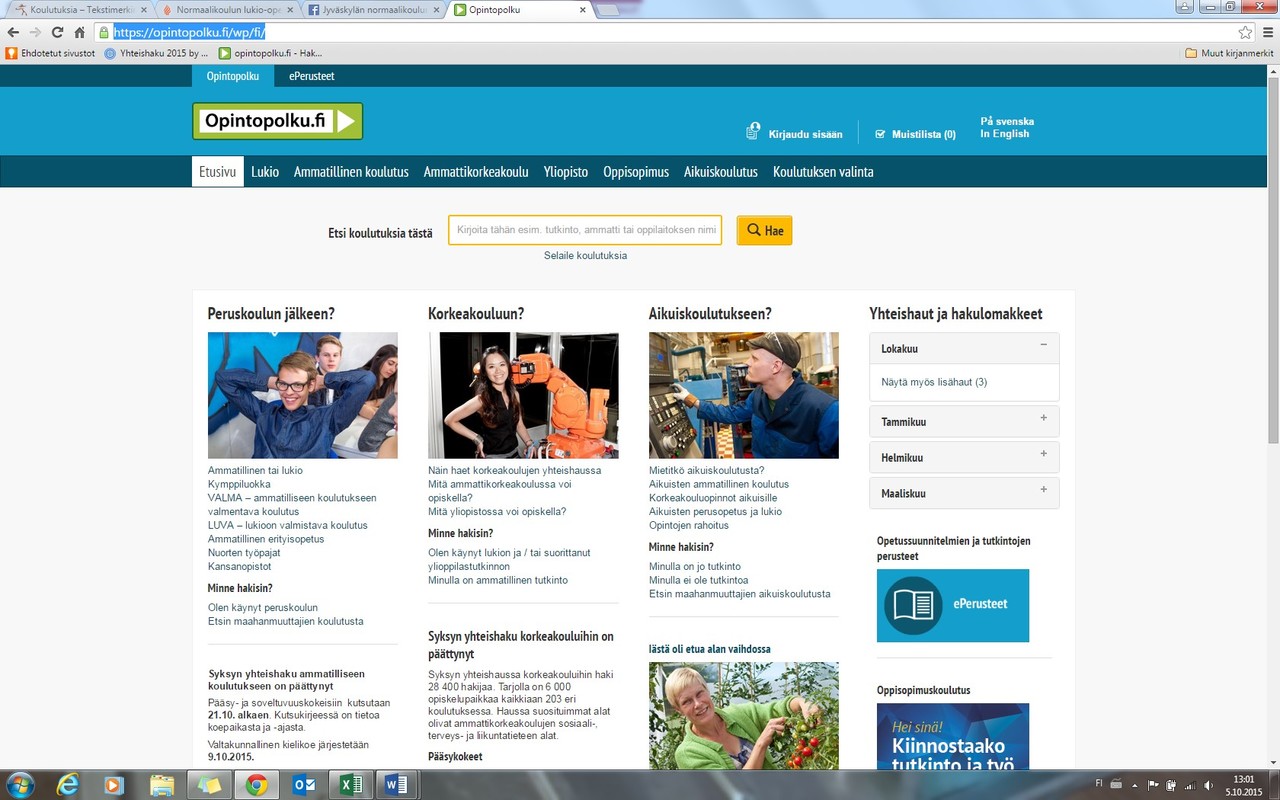1280x800 pixels.
Task: Open Excel from the taskbar
Action: coord(350,784)
